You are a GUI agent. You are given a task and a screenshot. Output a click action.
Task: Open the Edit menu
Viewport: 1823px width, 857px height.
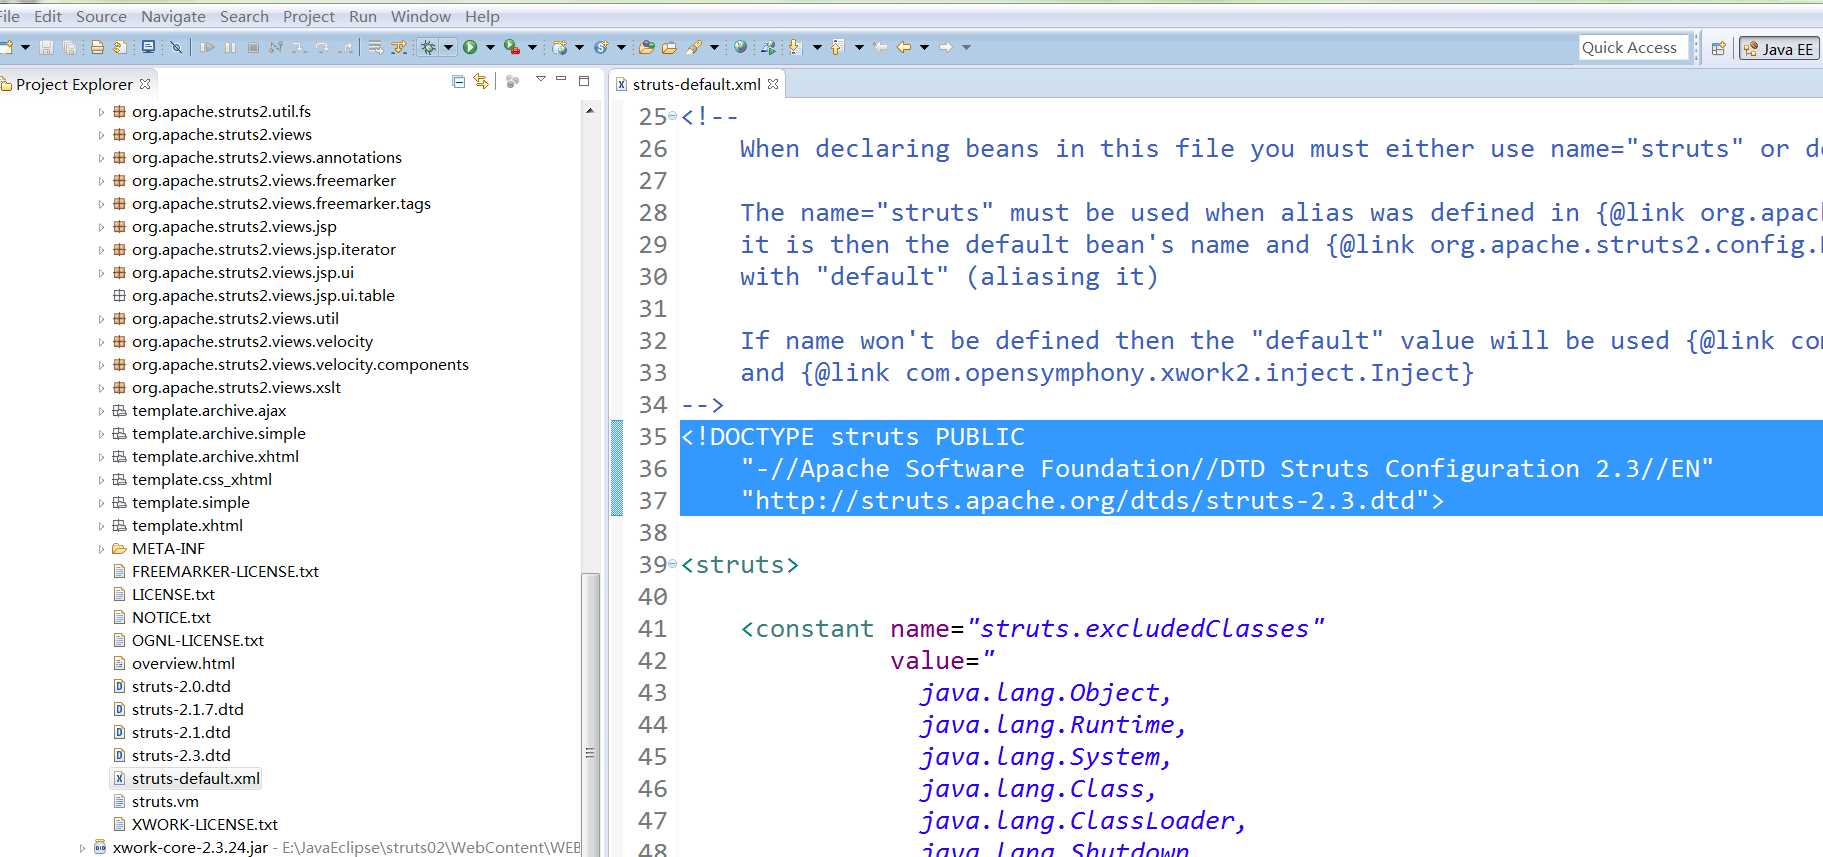click(x=48, y=16)
